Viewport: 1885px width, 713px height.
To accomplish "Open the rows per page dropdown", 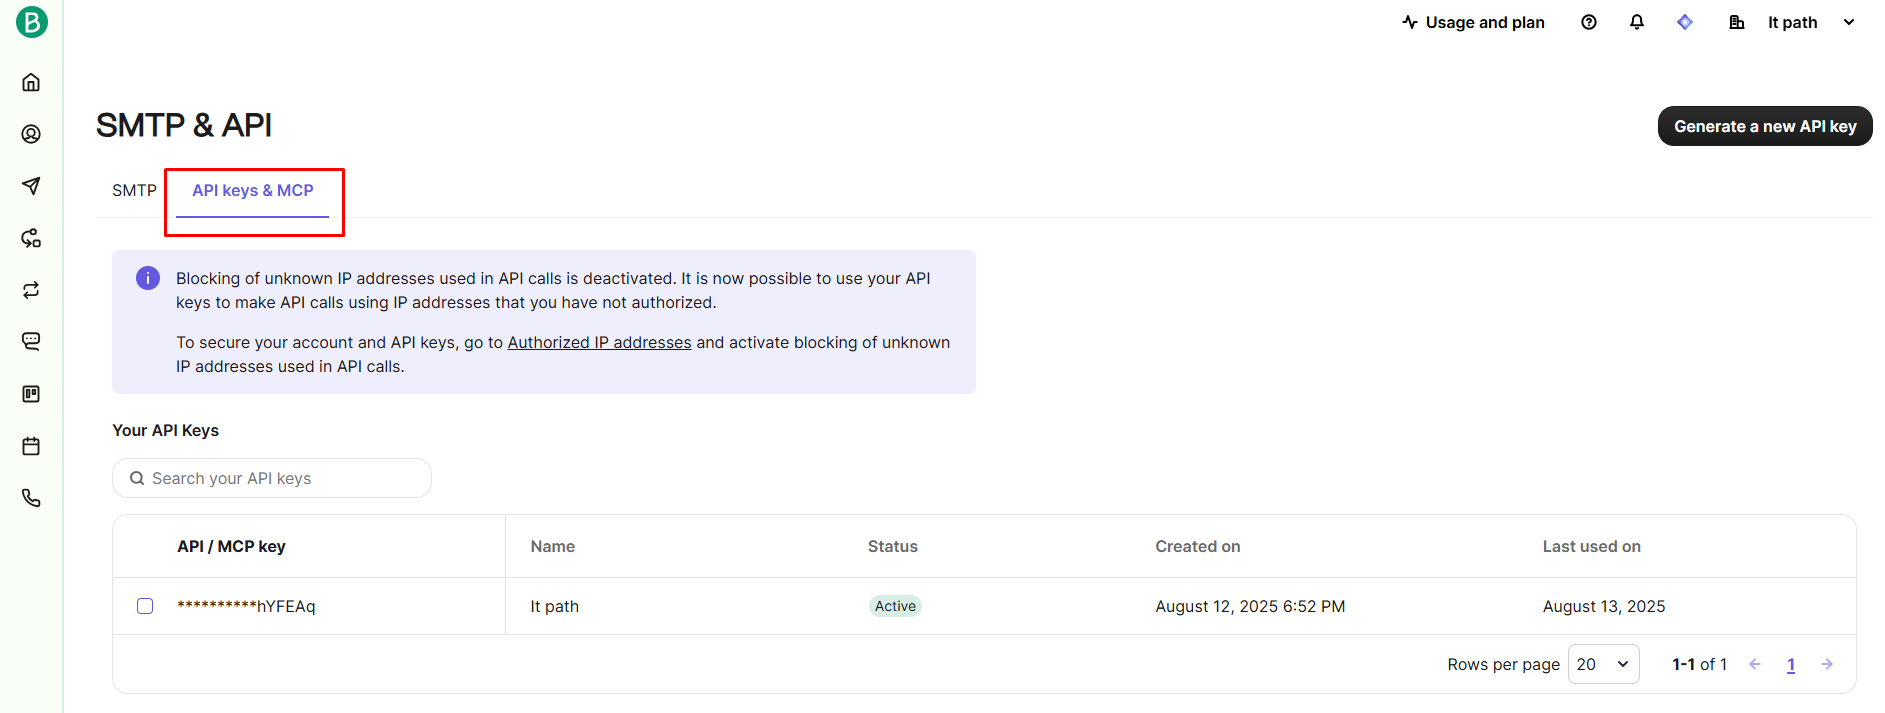I will (x=1603, y=664).
